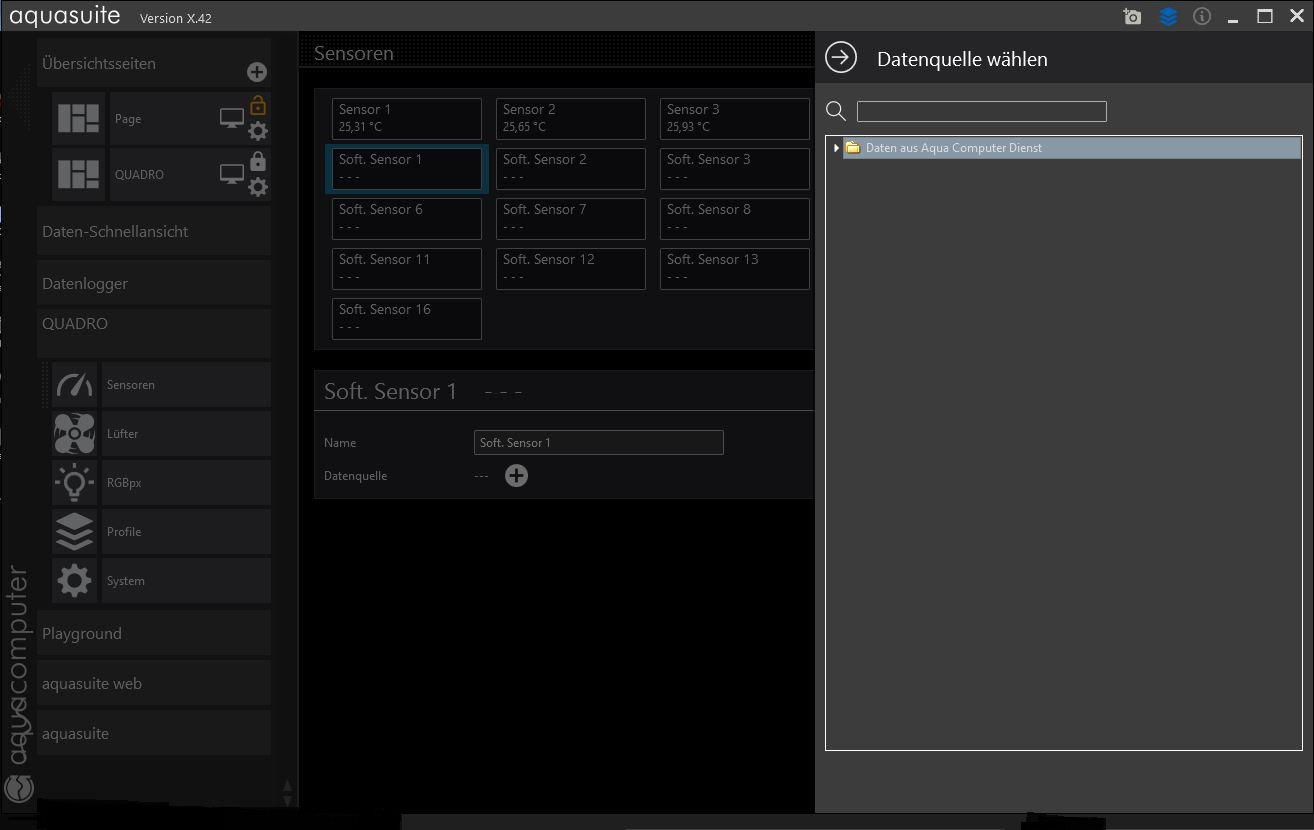This screenshot has width=1314, height=830.
Task: Click the screenshot camera icon in title bar
Action: pos(1132,17)
